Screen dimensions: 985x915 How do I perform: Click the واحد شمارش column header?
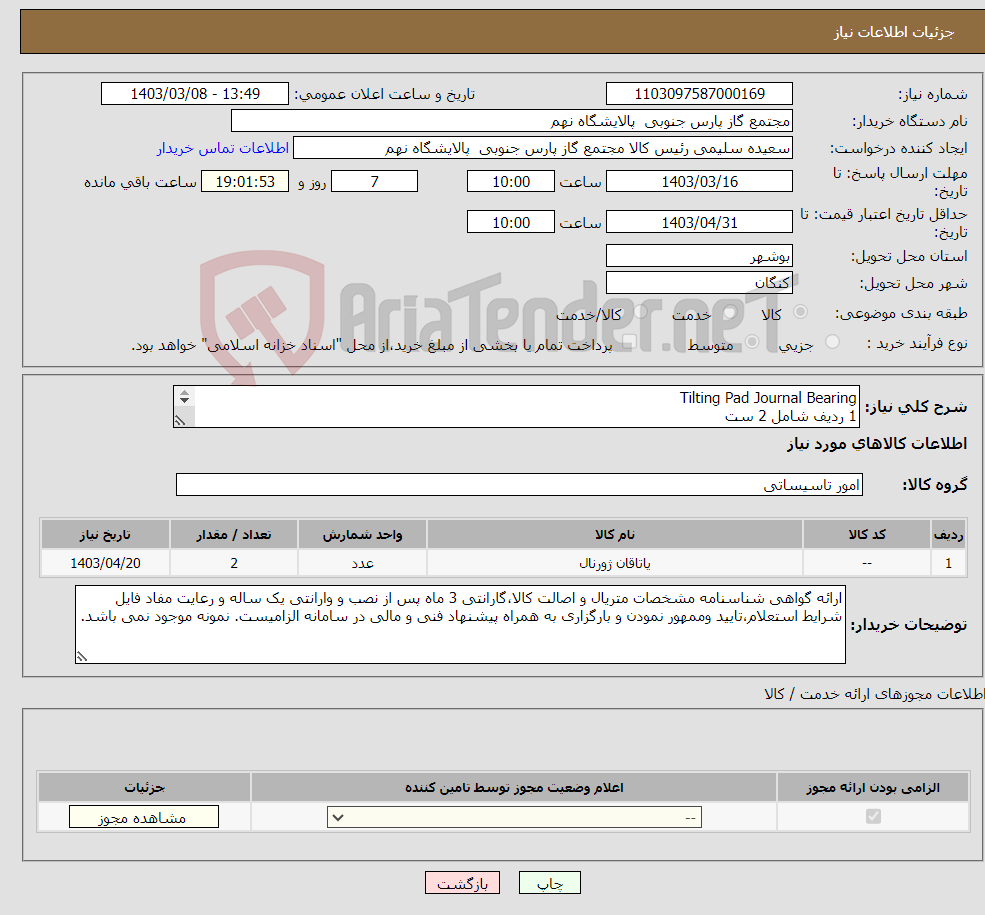362,534
